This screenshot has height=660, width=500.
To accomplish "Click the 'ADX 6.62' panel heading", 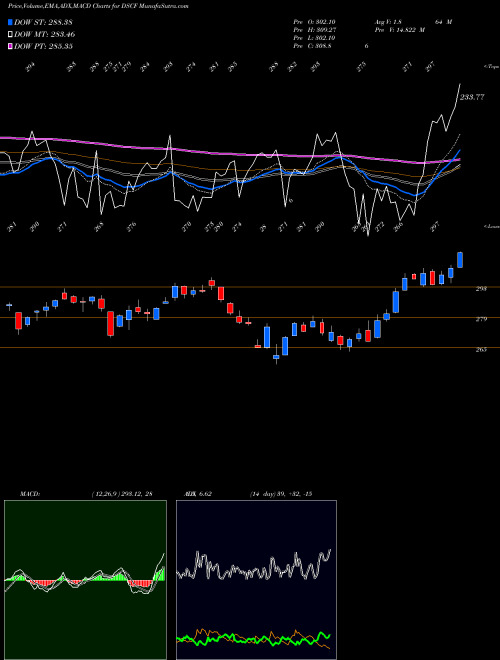I will [197, 494].
